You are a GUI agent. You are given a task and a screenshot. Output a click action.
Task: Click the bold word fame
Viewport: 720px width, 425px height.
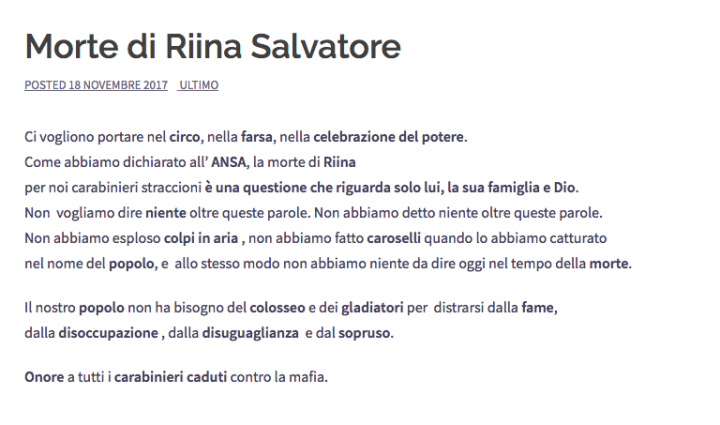click(538, 307)
